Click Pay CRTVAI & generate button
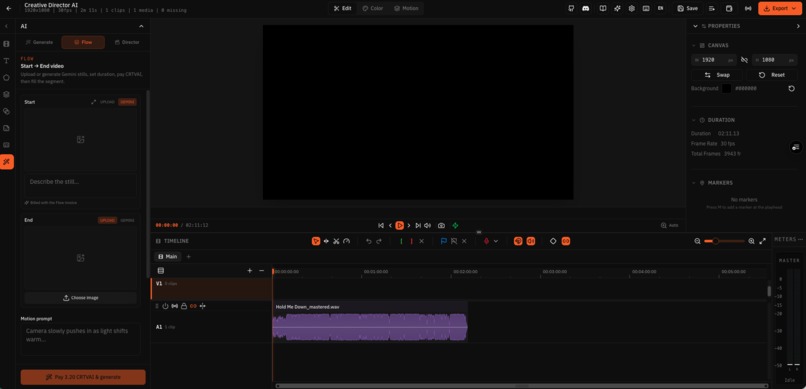This screenshot has height=389, width=806. [x=83, y=377]
